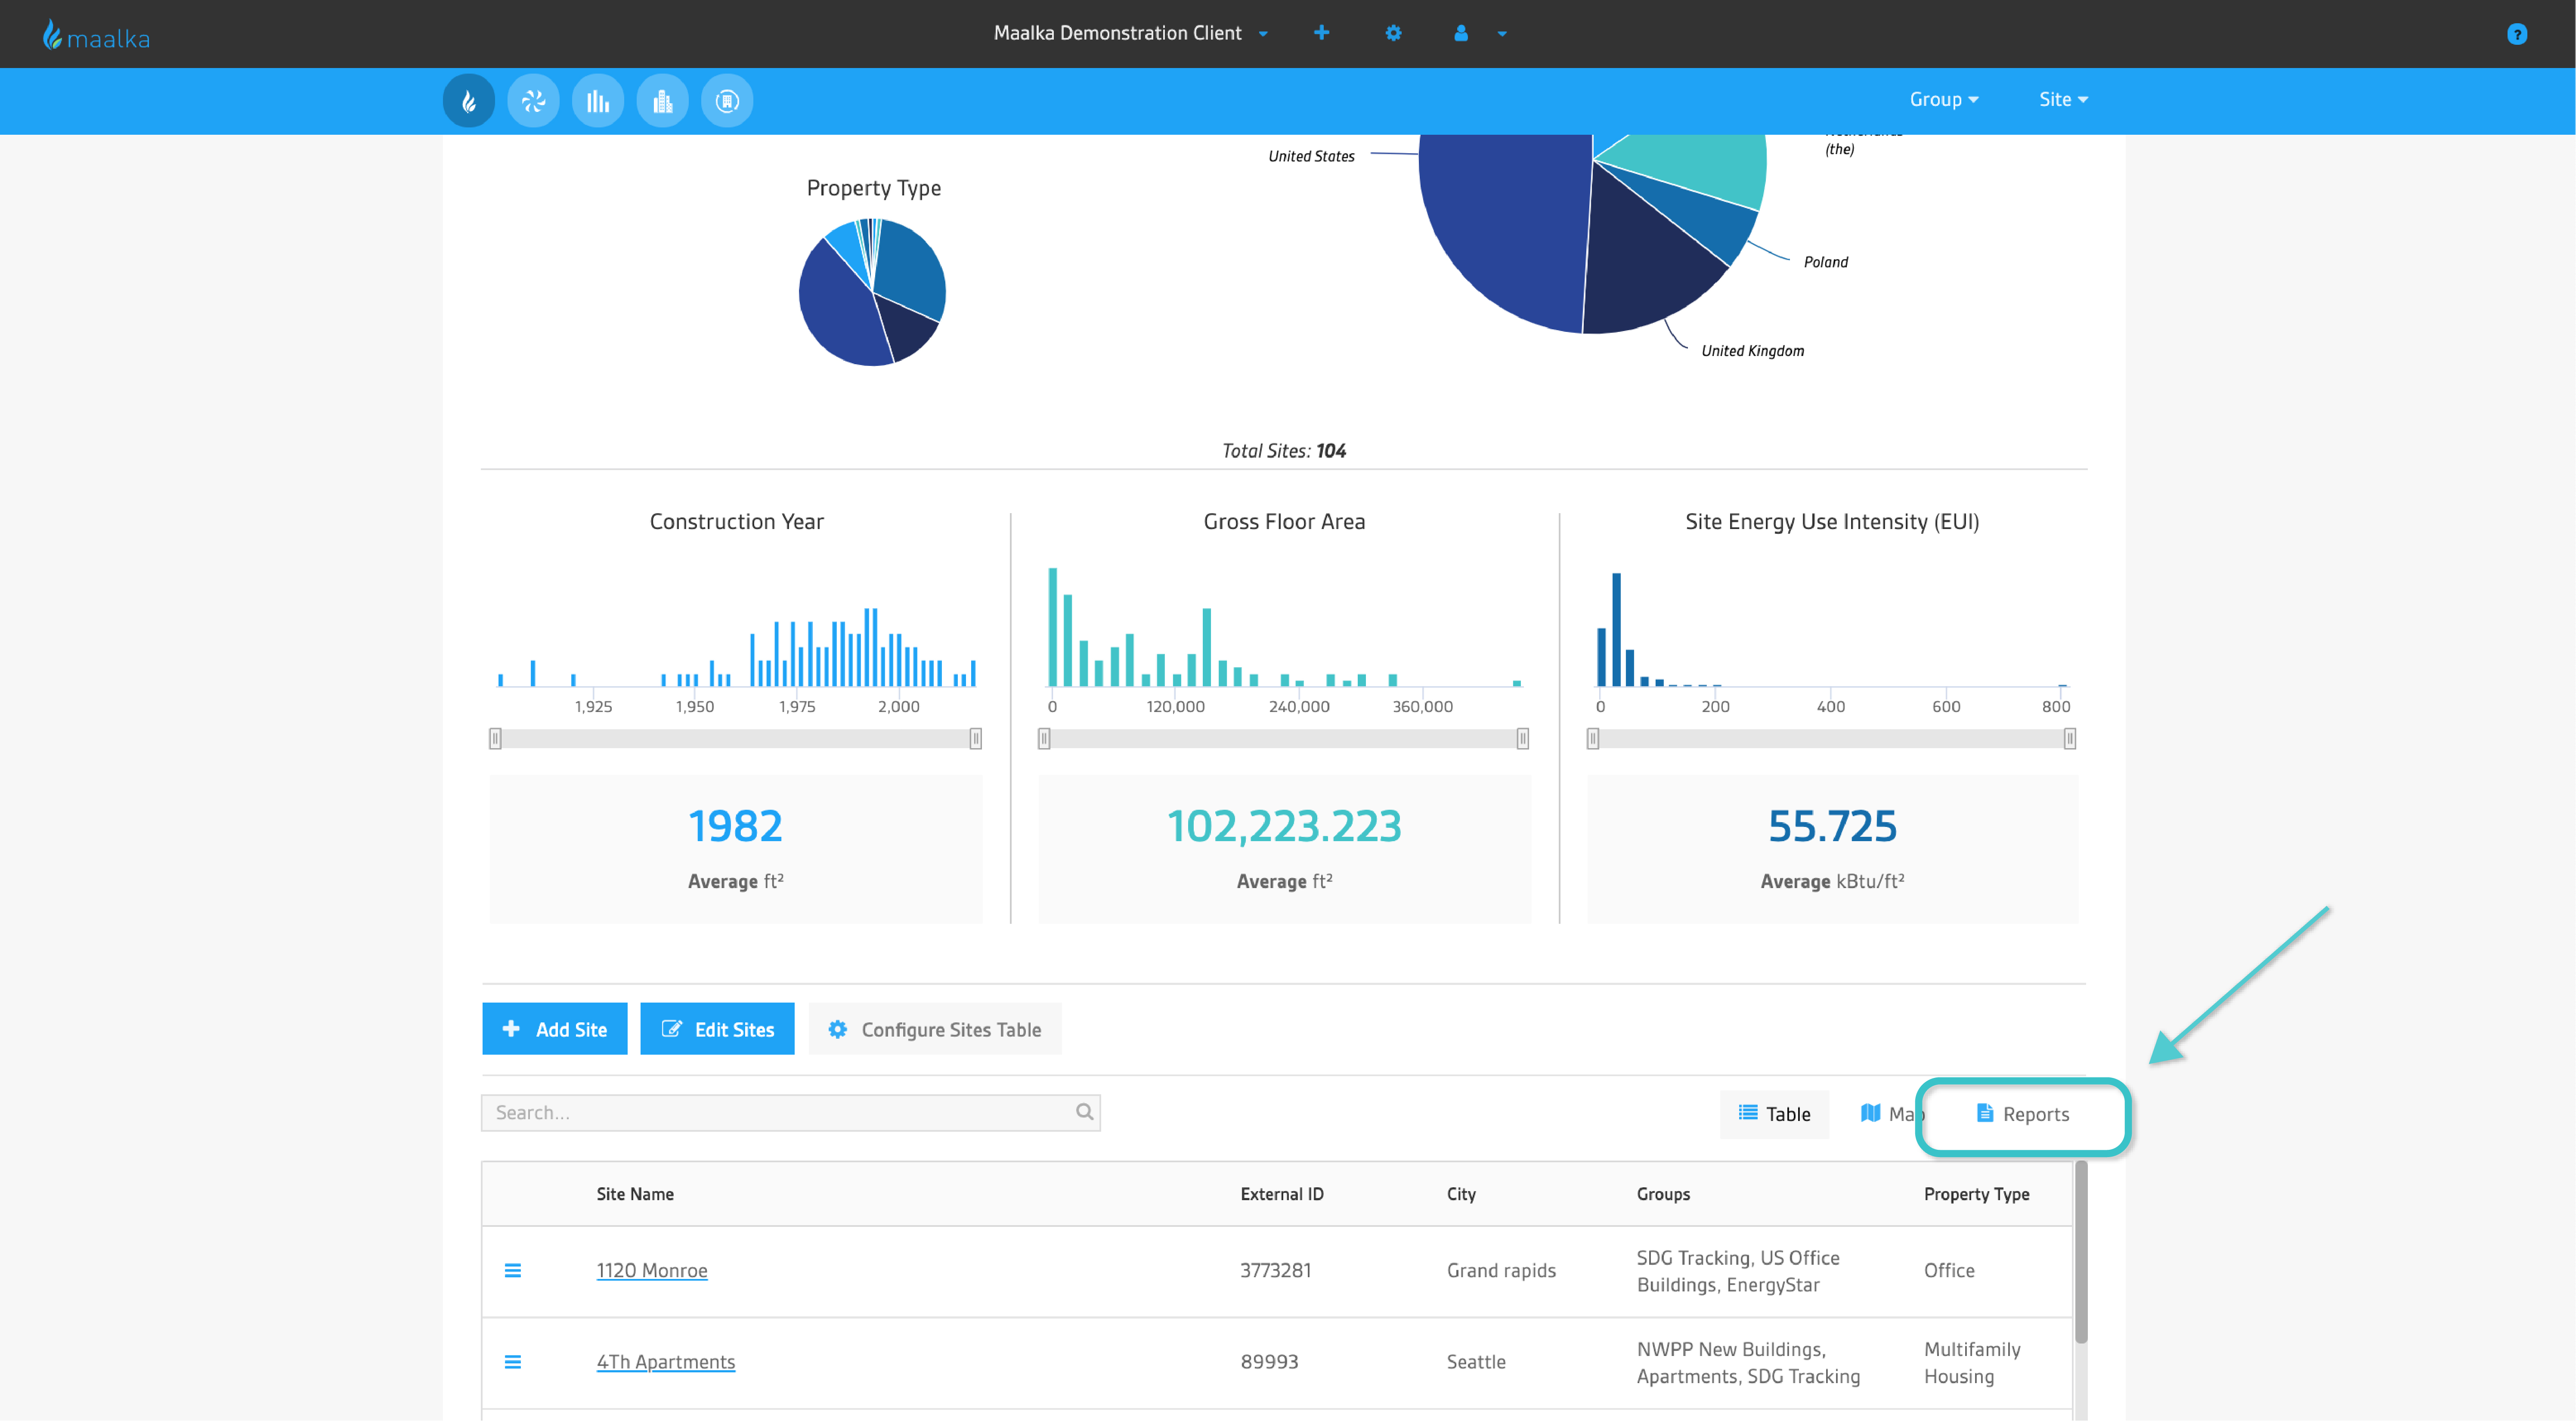Click the maalka flame logo
The width and height of the screenshot is (2576, 1421).
coord(96,36)
